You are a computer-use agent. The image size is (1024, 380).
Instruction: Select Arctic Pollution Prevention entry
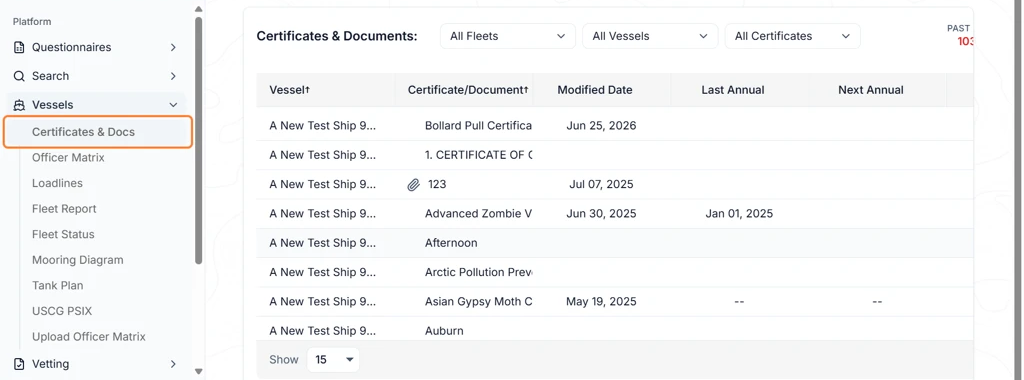(x=478, y=272)
